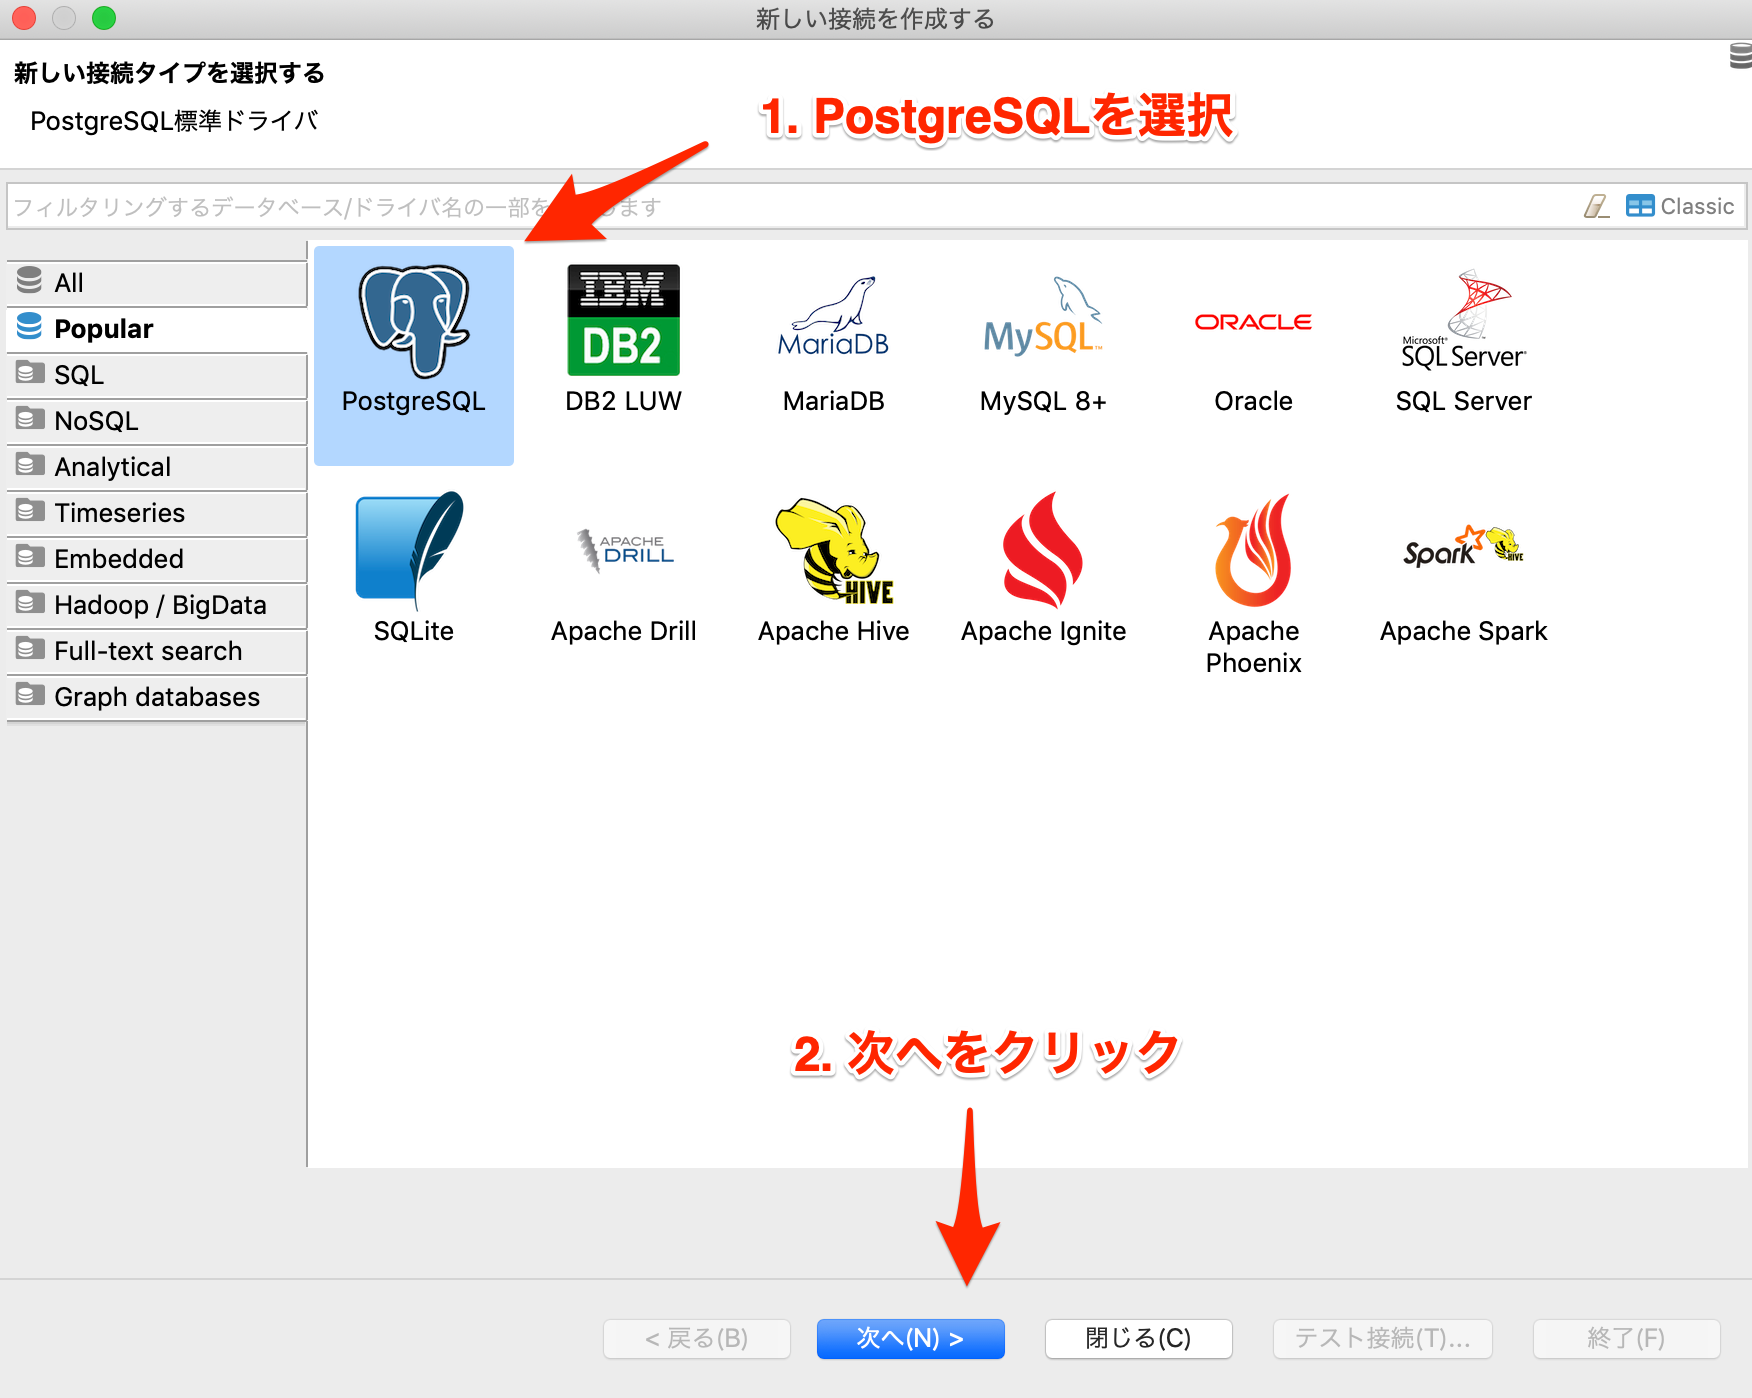
Task: Pick the MariaDB seal logo
Action: [834, 317]
